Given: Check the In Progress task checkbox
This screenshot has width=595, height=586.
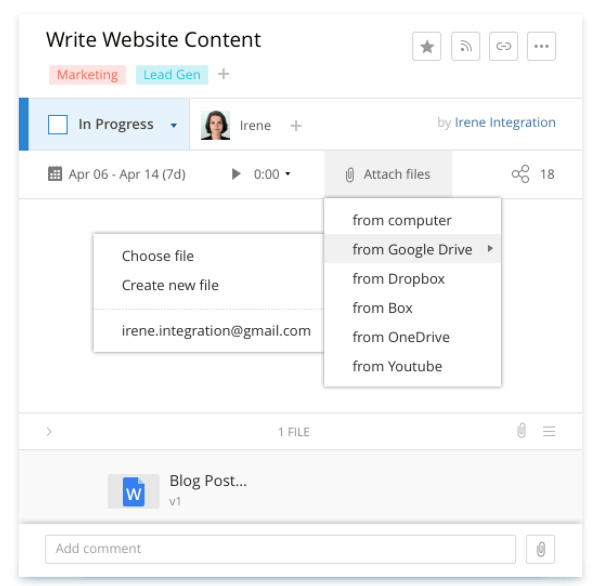Looking at the screenshot, I should 58,124.
